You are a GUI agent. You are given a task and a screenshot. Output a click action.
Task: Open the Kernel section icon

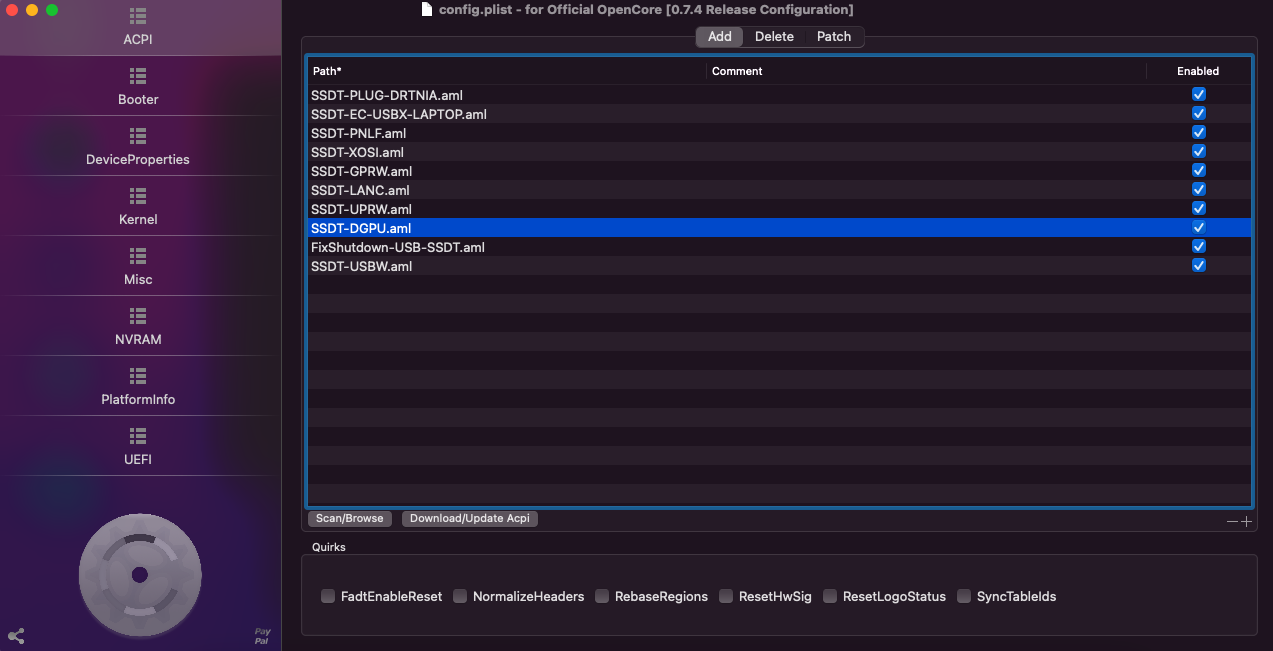click(138, 196)
